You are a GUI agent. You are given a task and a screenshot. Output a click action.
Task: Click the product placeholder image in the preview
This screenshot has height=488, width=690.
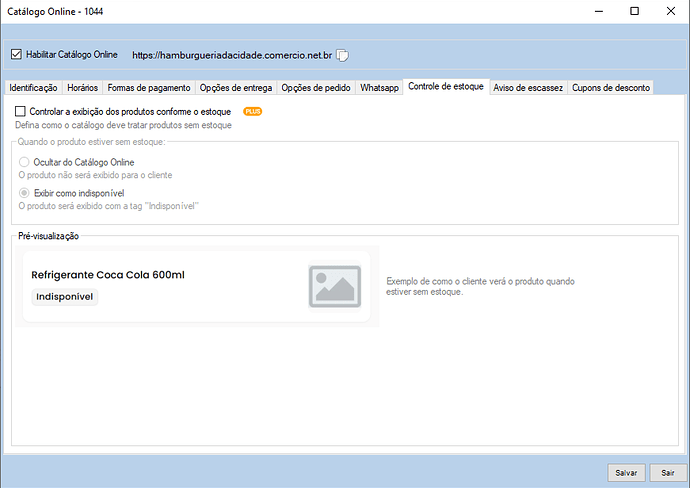click(335, 286)
